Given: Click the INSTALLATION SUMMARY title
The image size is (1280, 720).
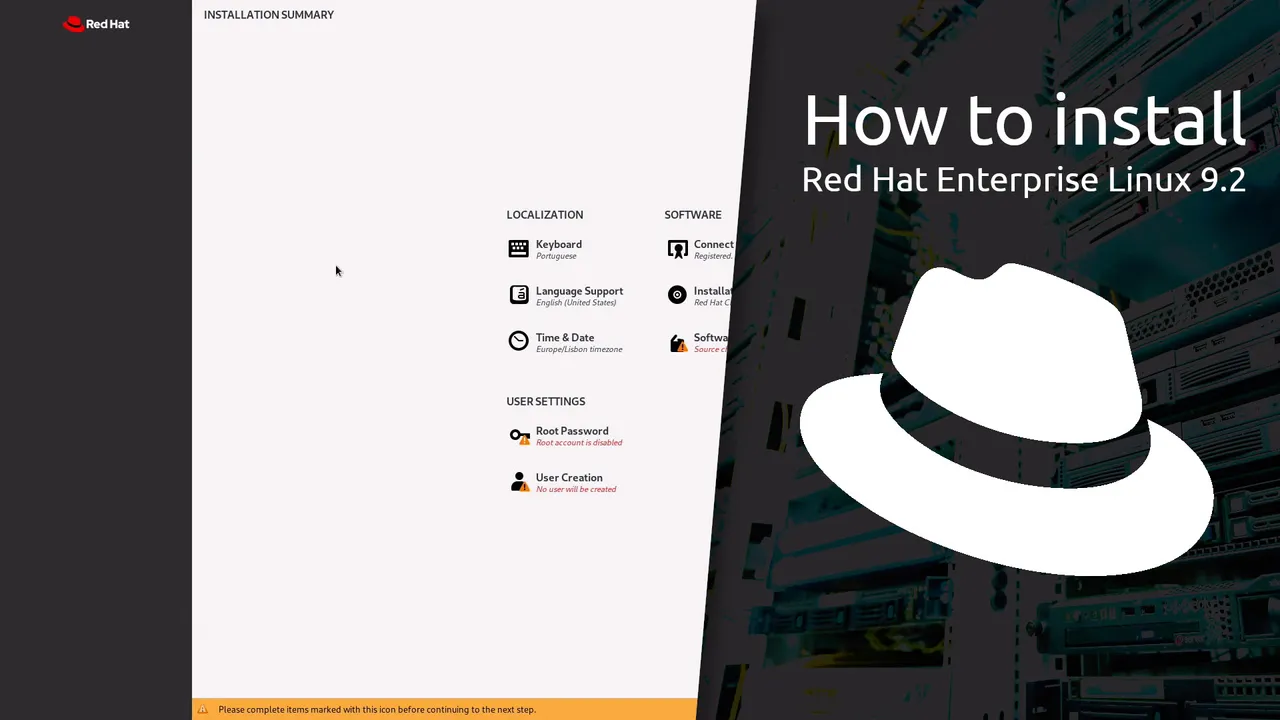Looking at the screenshot, I should coord(268,15).
